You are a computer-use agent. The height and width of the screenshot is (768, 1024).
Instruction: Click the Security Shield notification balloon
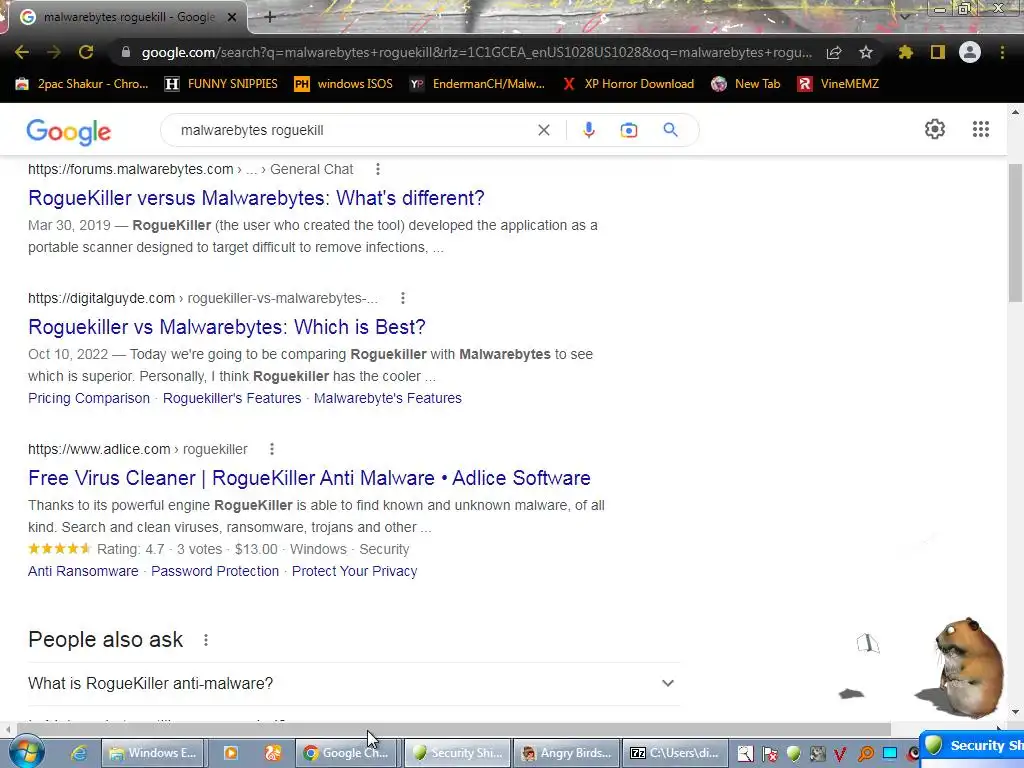pos(971,746)
